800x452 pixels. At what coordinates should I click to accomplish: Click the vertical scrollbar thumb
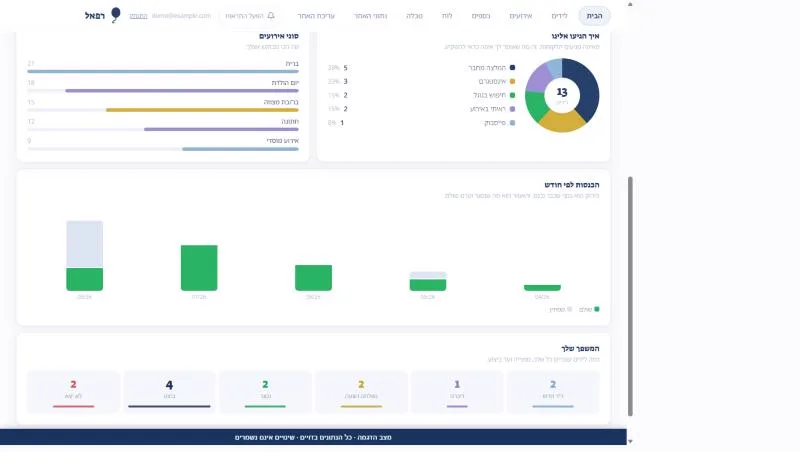(x=630, y=296)
